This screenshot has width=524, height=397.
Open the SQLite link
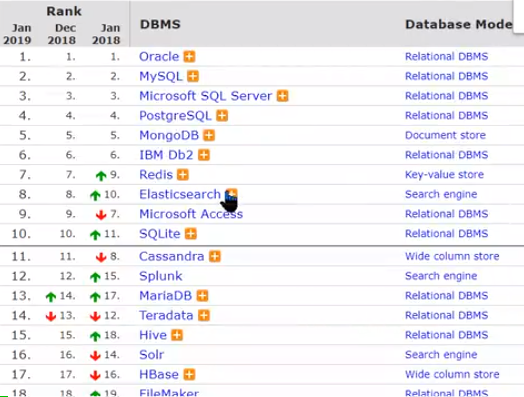click(x=160, y=234)
